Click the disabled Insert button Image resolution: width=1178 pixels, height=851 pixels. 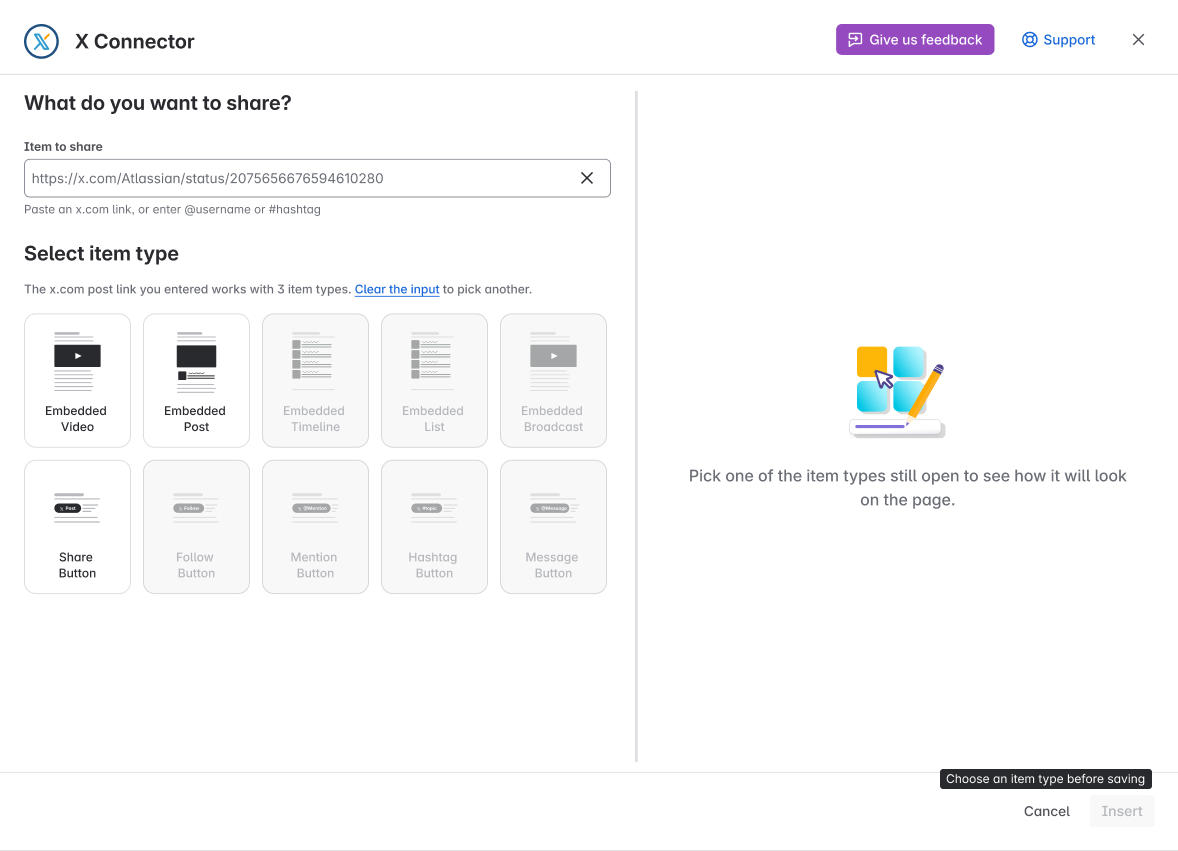pyautogui.click(x=1122, y=811)
